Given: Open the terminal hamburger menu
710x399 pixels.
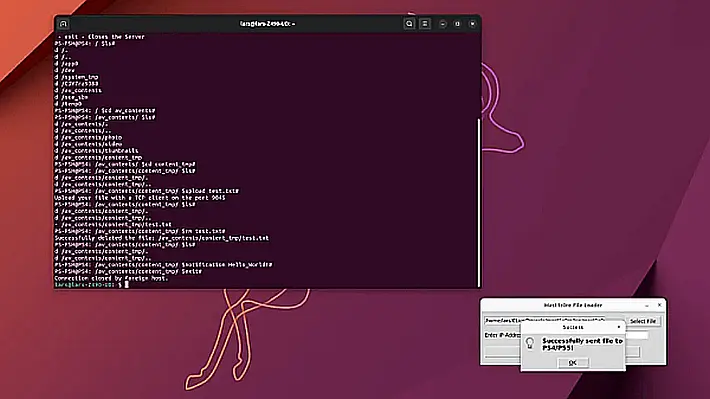Looking at the screenshot, I should 425,24.
